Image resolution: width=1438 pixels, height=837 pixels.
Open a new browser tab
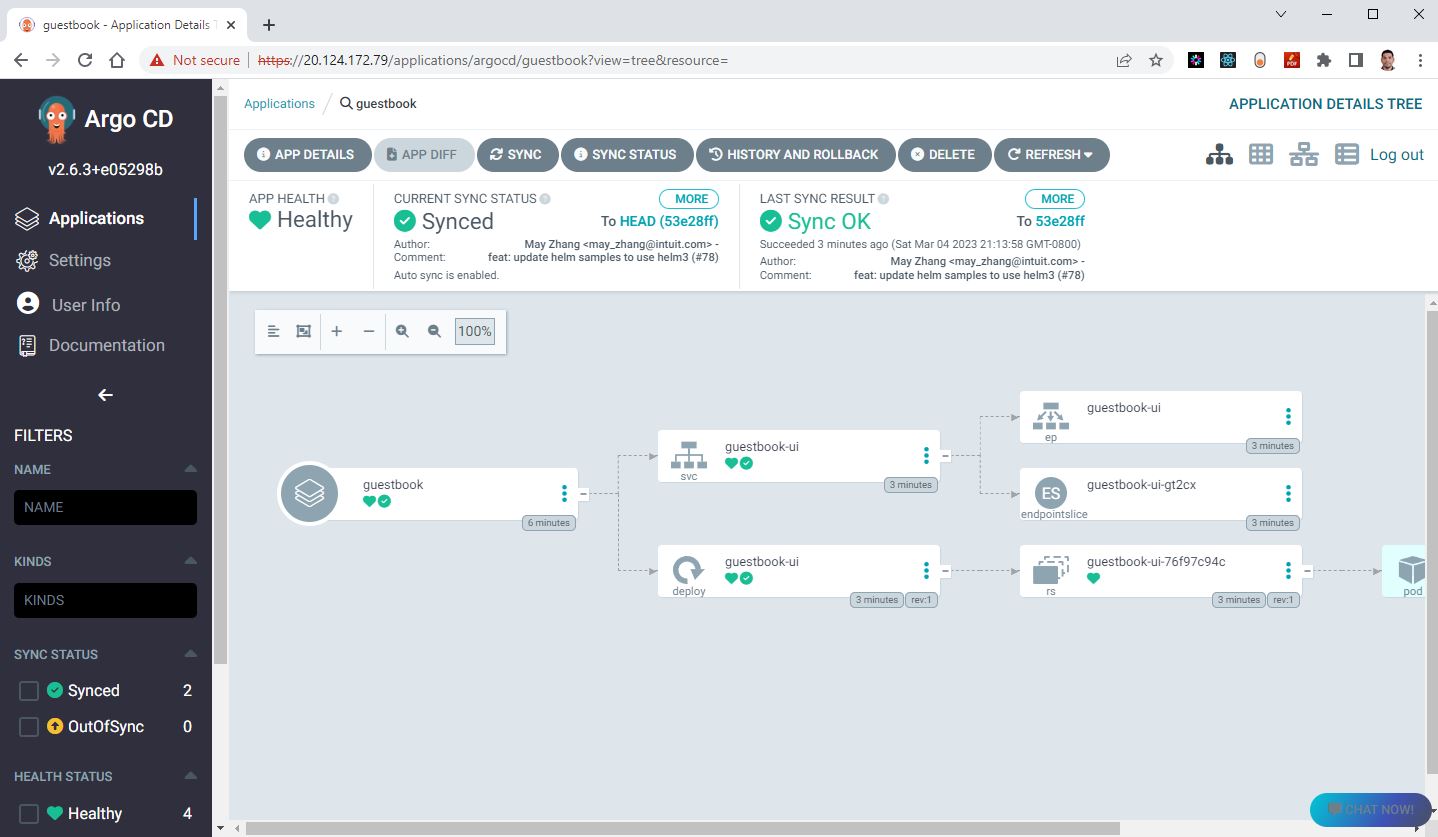(x=269, y=25)
